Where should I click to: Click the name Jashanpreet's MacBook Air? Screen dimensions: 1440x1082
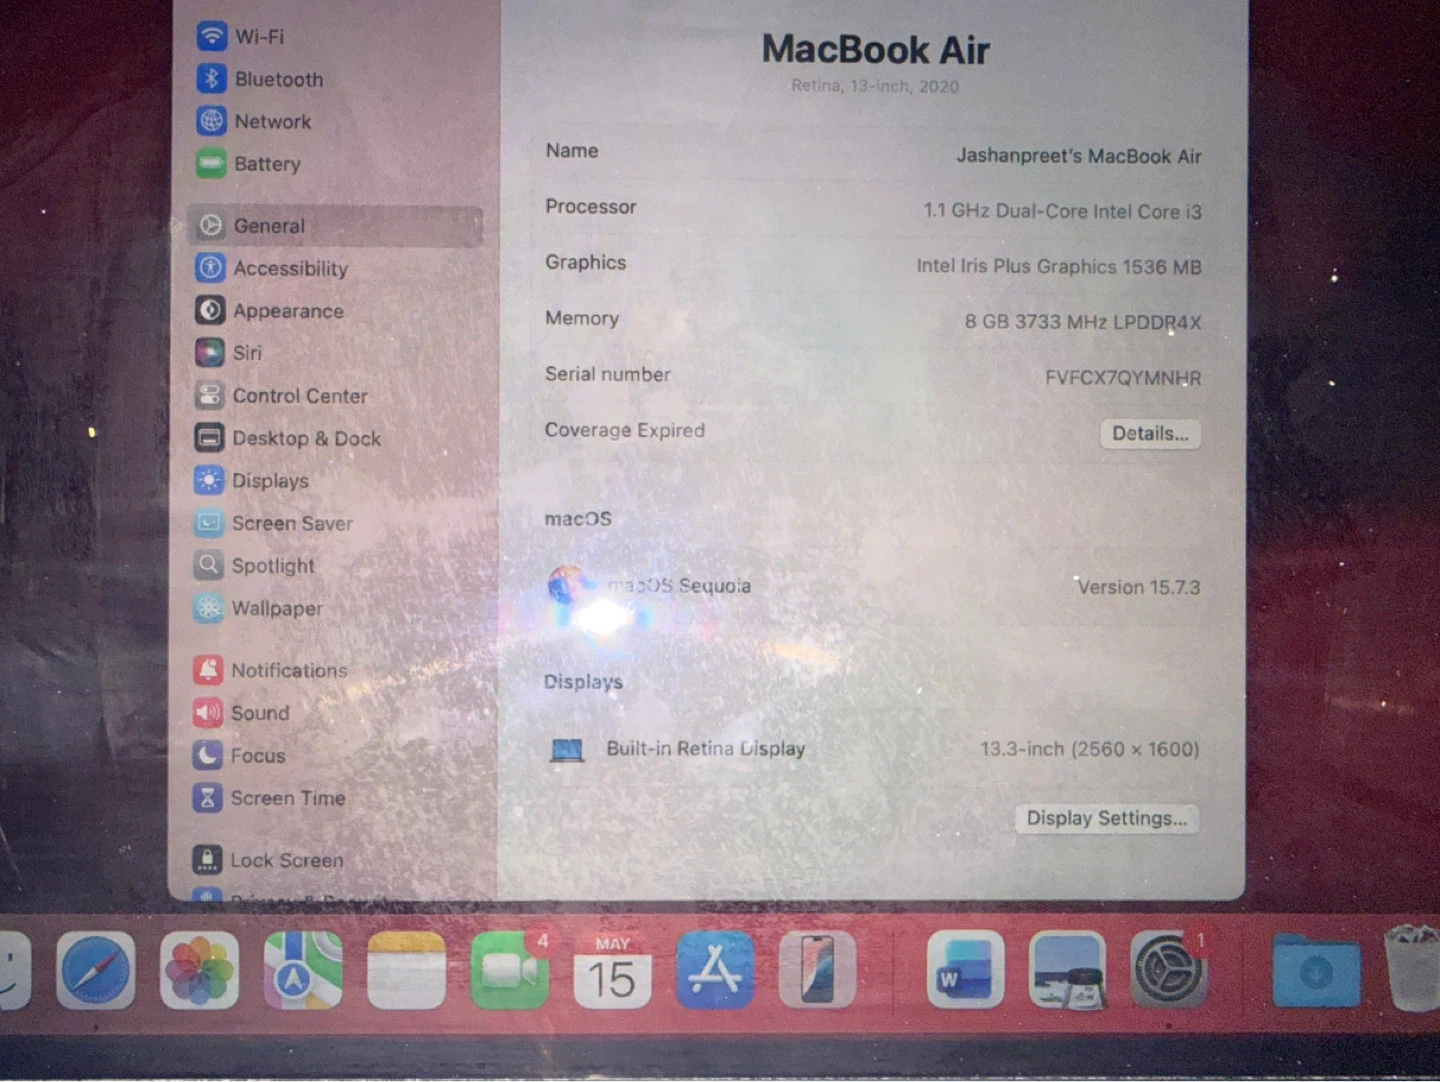[1079, 156]
